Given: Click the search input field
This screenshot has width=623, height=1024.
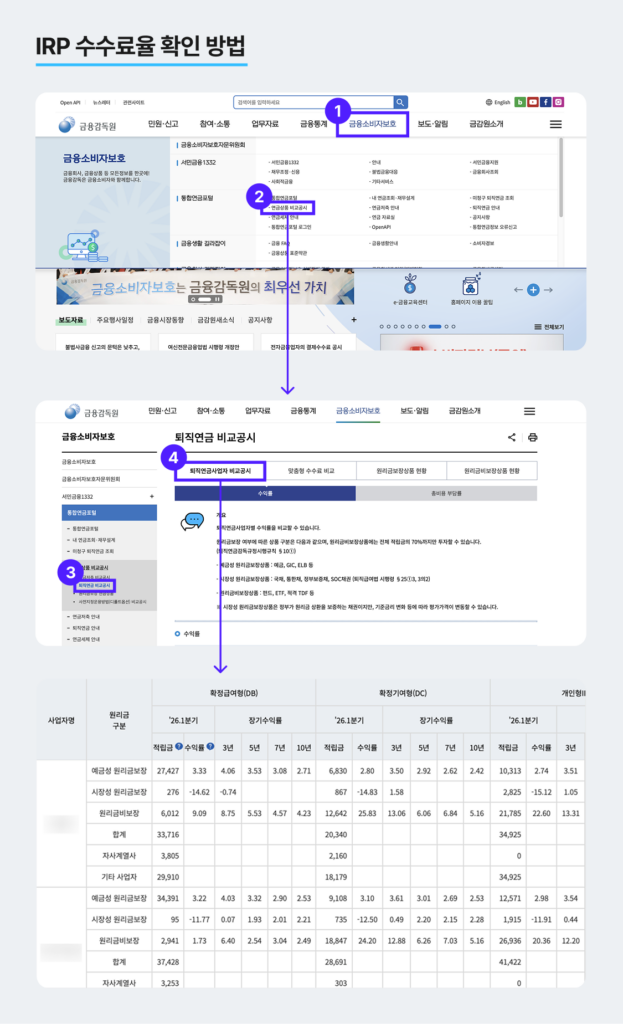Looking at the screenshot, I should [x=313, y=102].
